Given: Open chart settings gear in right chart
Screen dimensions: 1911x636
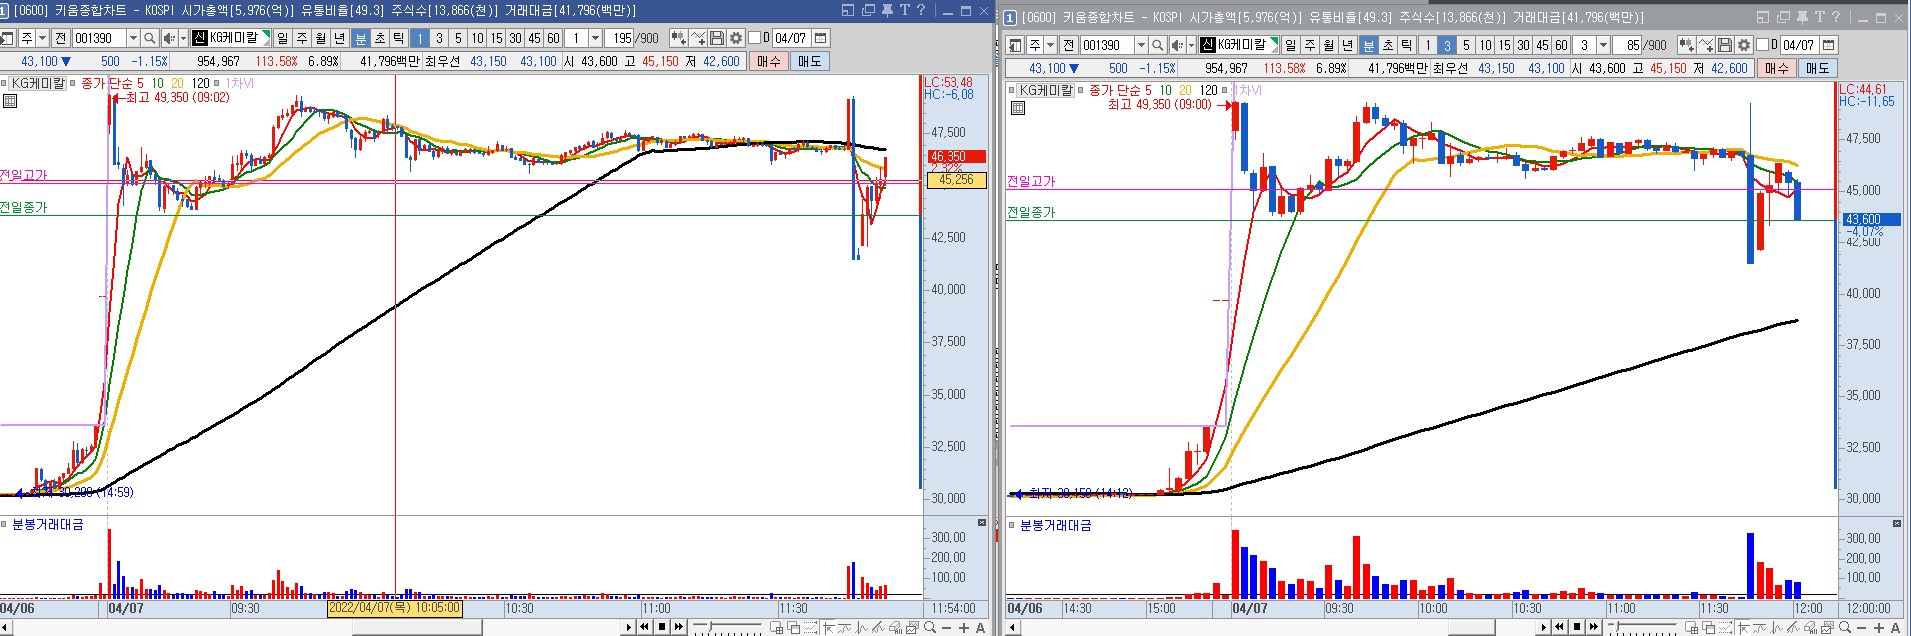Looking at the screenshot, I should pos(1744,45).
